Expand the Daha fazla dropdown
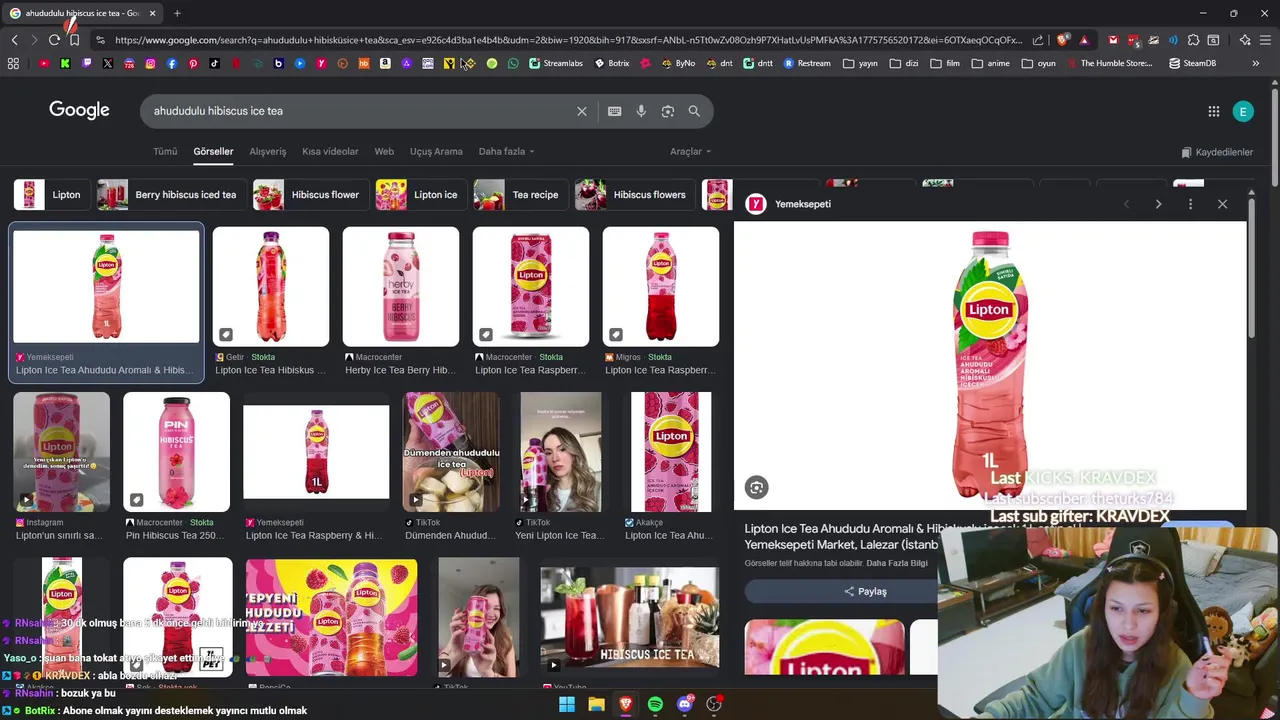1280x720 pixels. [506, 151]
